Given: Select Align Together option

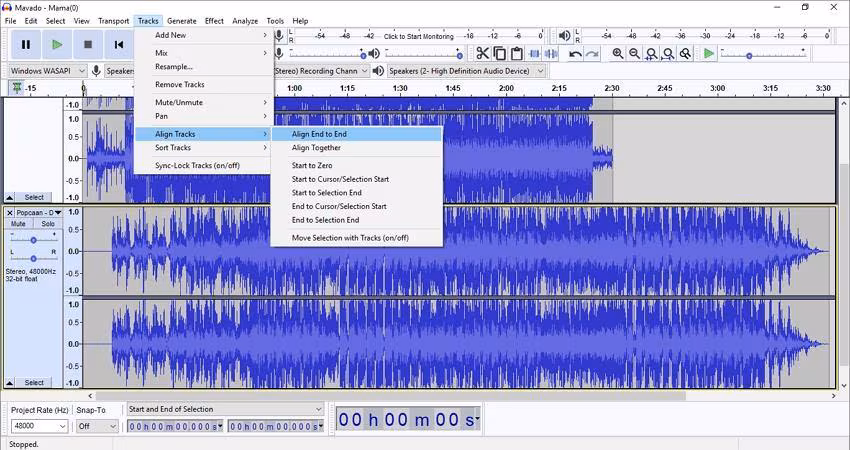Looking at the screenshot, I should (356, 147).
